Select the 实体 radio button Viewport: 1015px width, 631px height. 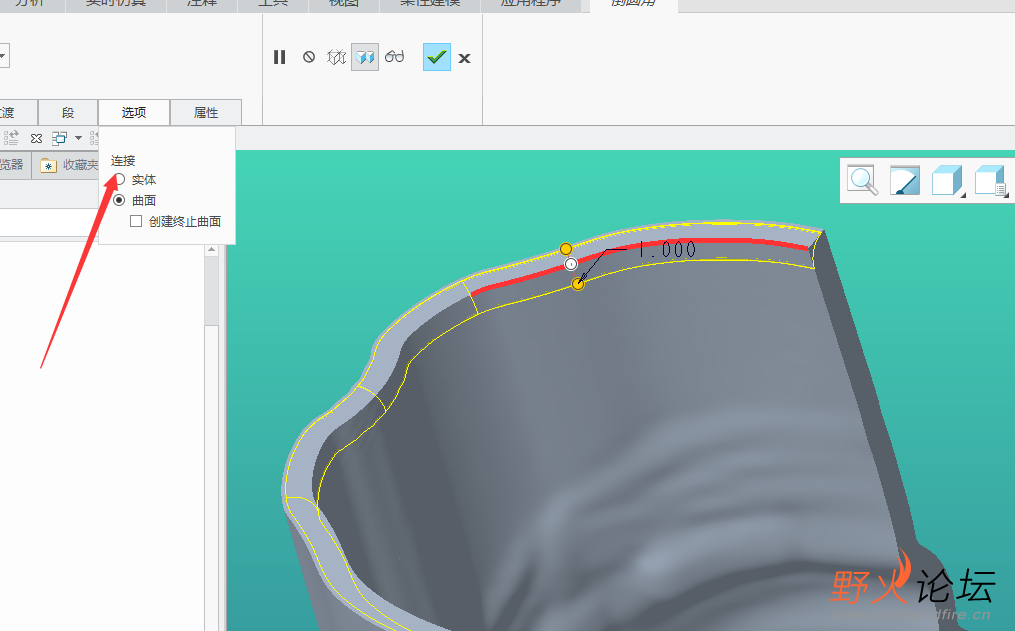click(119, 179)
